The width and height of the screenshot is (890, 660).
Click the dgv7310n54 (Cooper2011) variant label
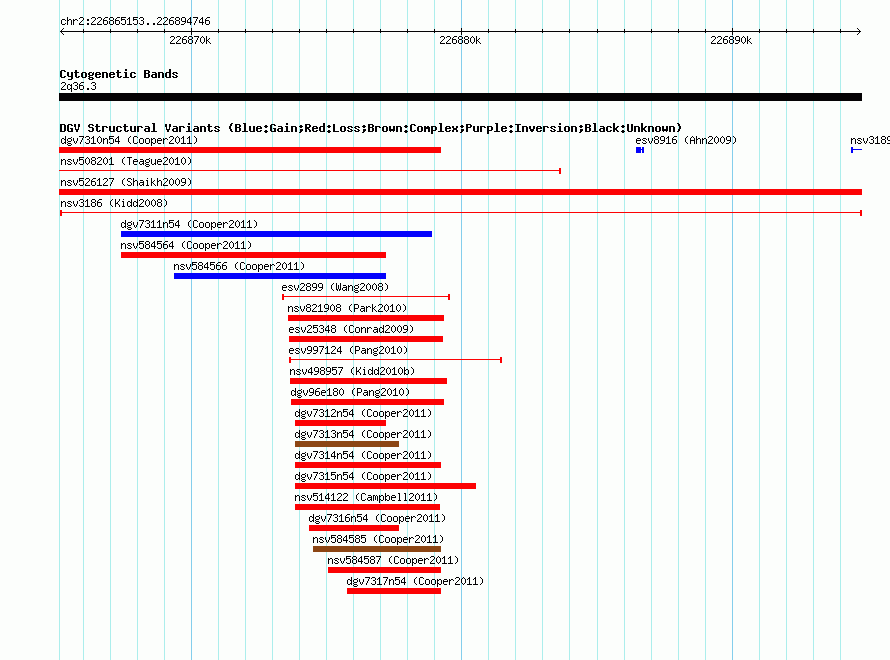pyautogui.click(x=129, y=140)
